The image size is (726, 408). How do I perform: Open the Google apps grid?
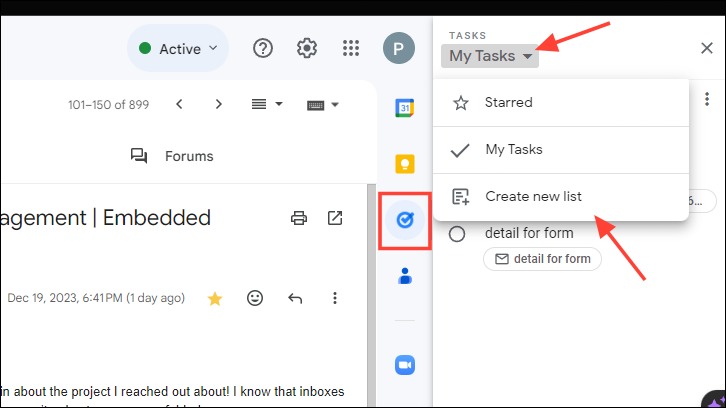[351, 48]
